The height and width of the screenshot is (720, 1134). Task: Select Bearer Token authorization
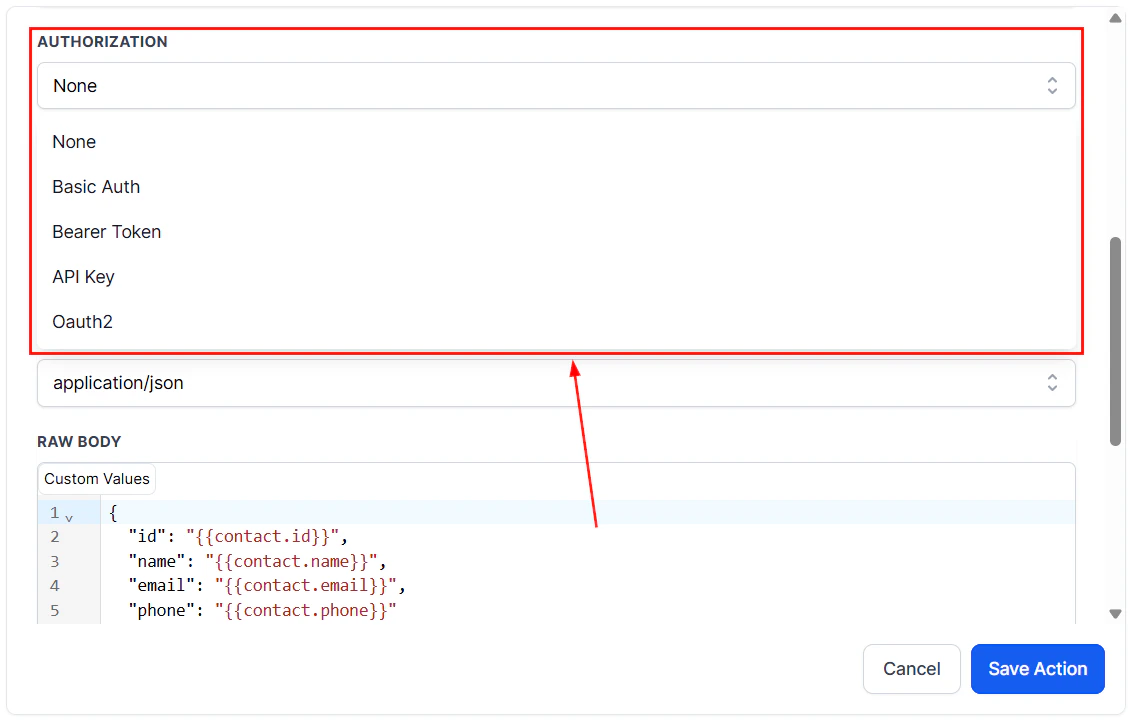pos(106,232)
